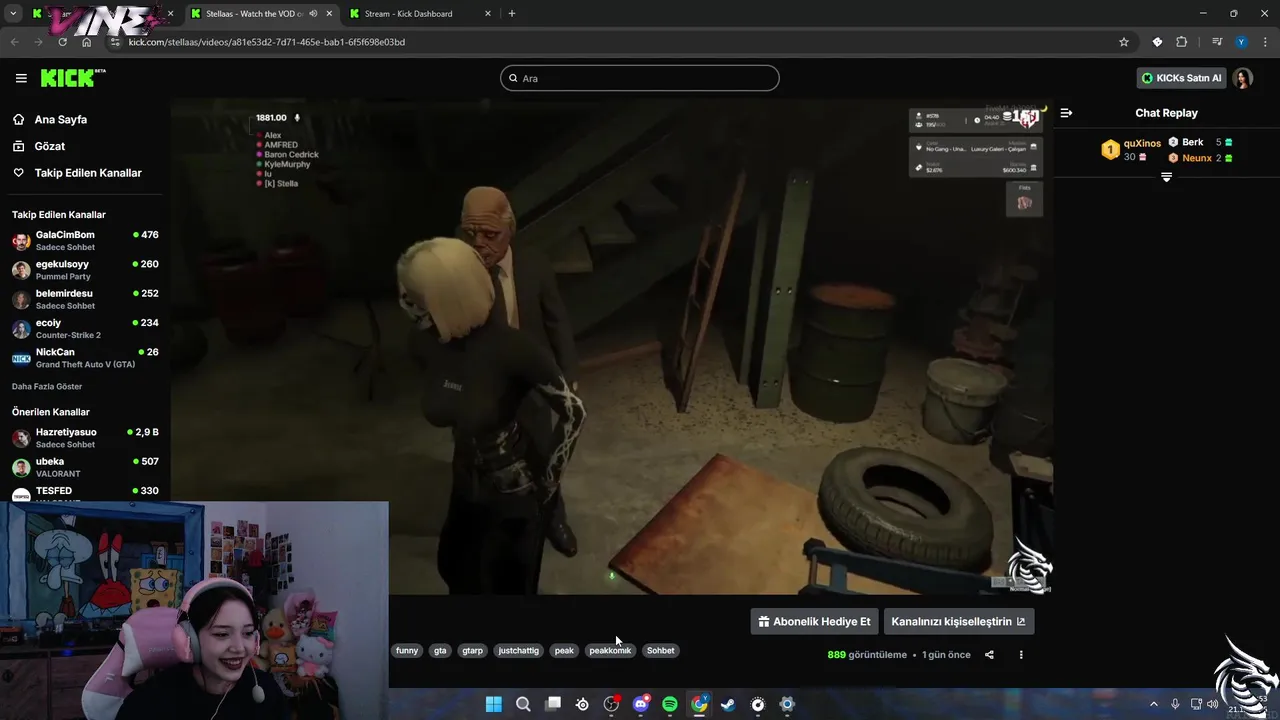The height and width of the screenshot is (720, 1280).
Task: Open the Settings gear on the taskbar
Action: pos(787,704)
